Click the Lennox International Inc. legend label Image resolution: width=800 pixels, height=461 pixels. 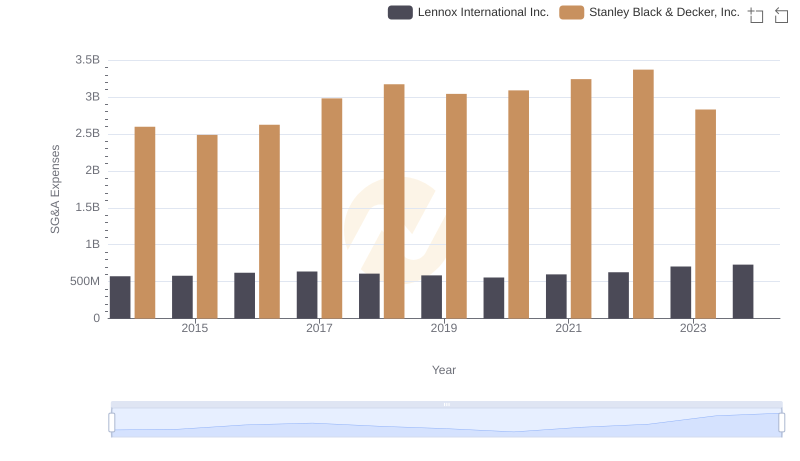coord(483,12)
